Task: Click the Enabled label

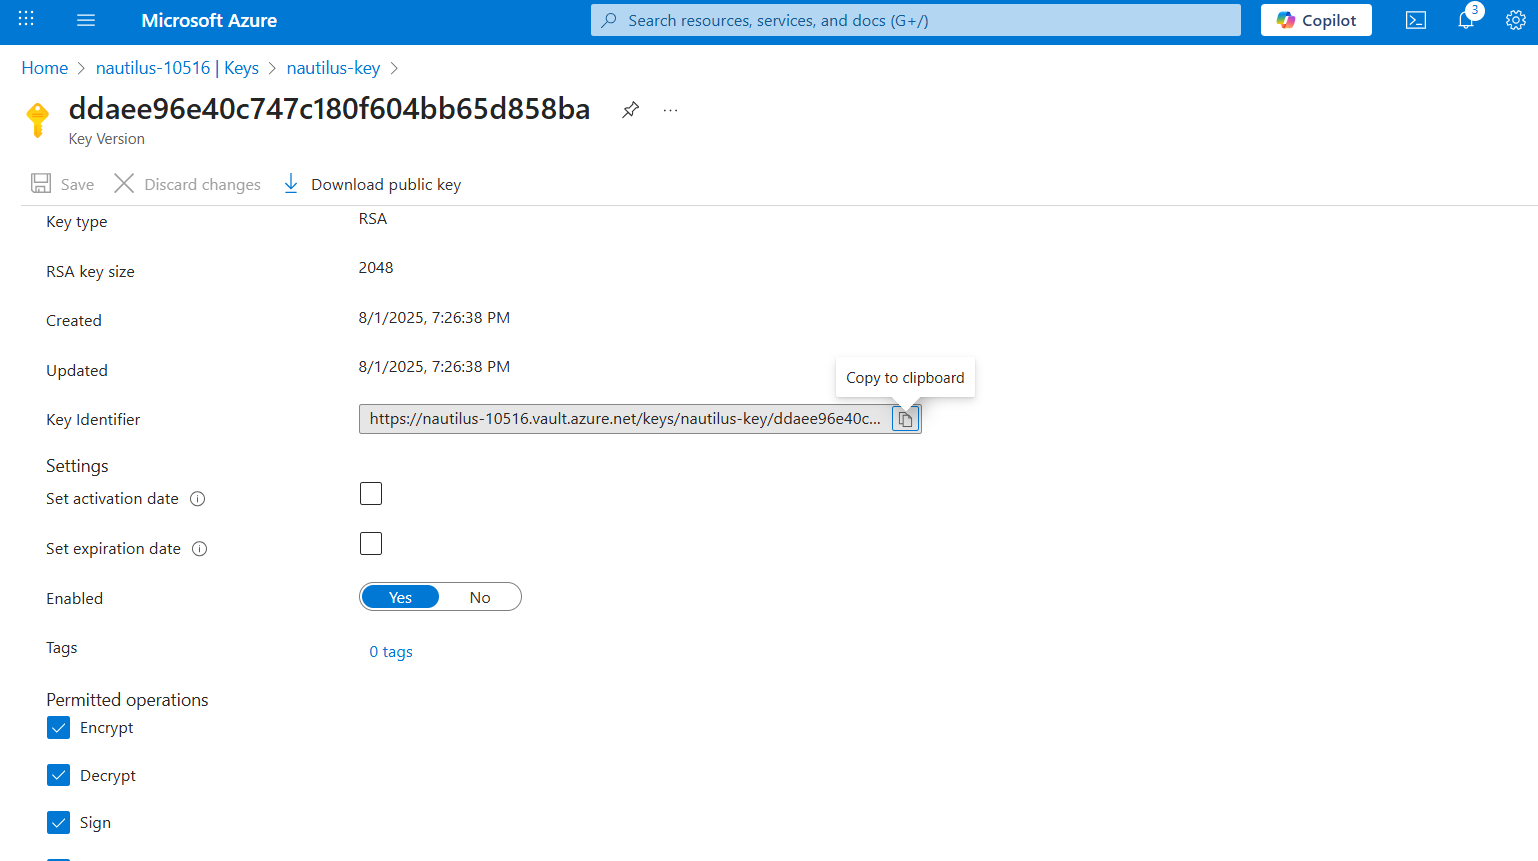Action: coord(75,599)
